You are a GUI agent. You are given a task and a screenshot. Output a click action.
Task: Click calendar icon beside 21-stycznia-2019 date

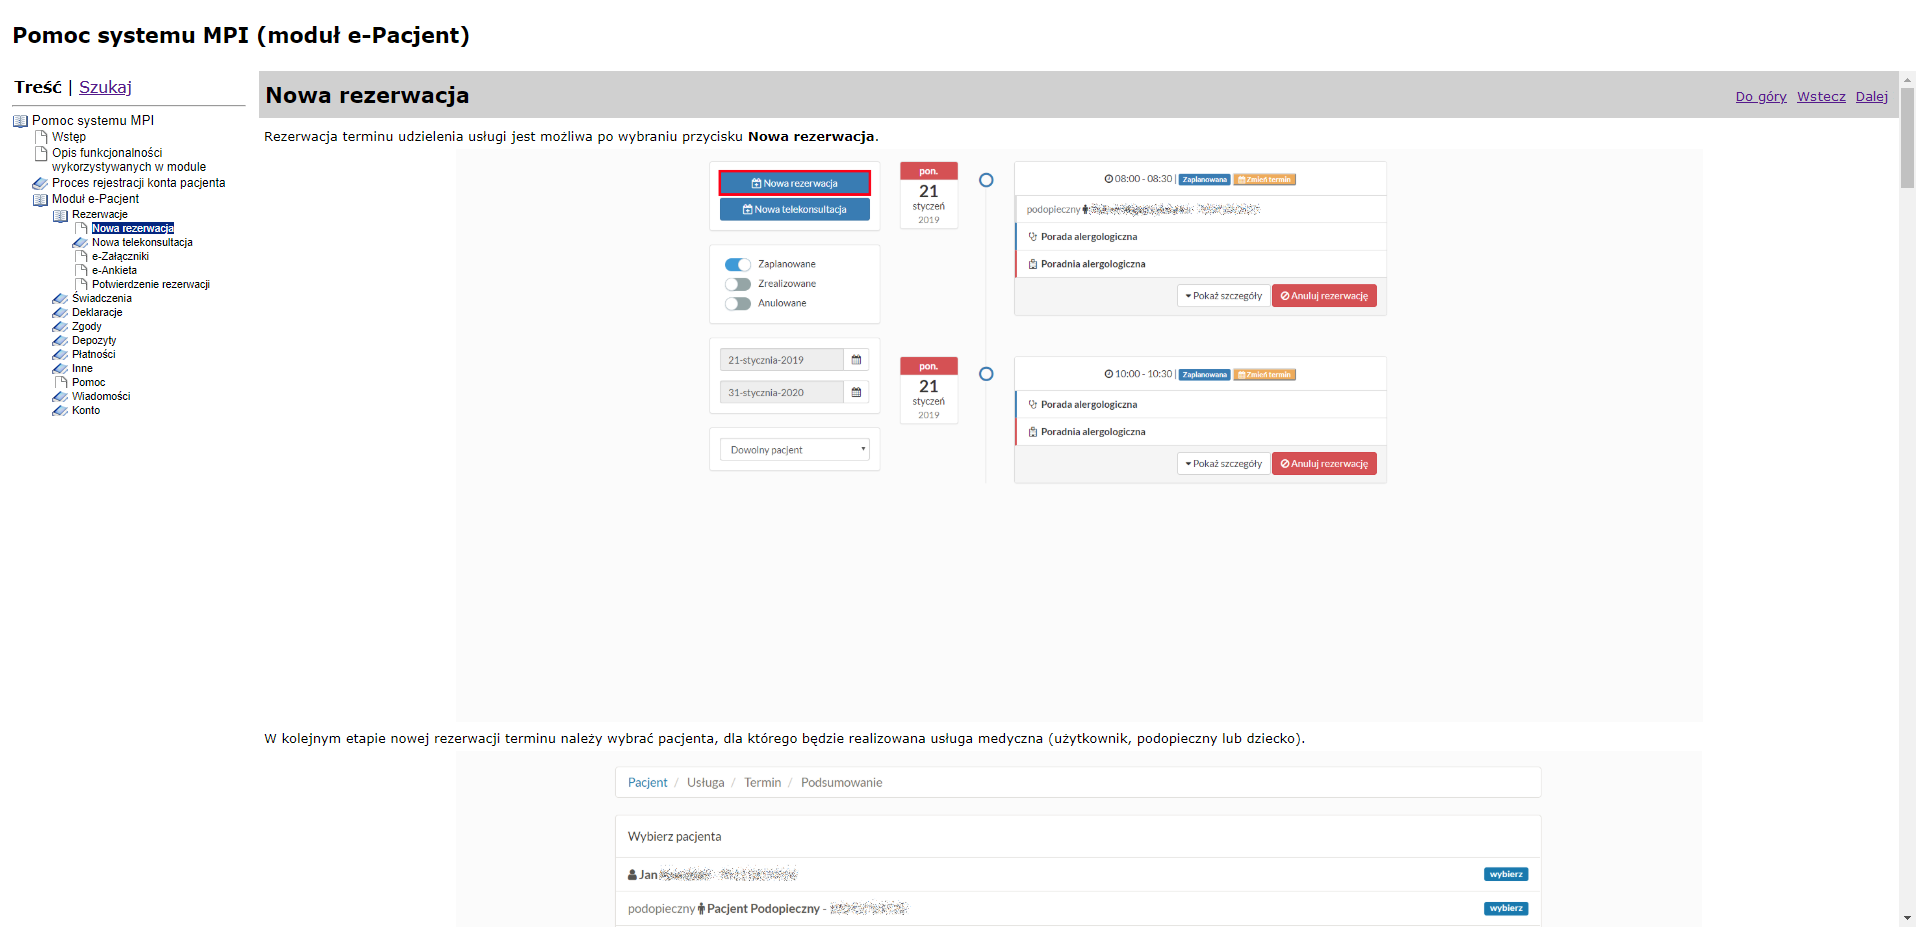pos(856,360)
